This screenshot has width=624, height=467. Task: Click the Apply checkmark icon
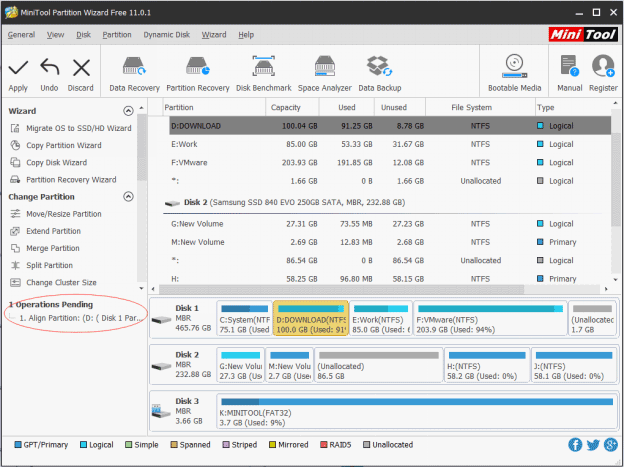pyautogui.click(x=18, y=70)
